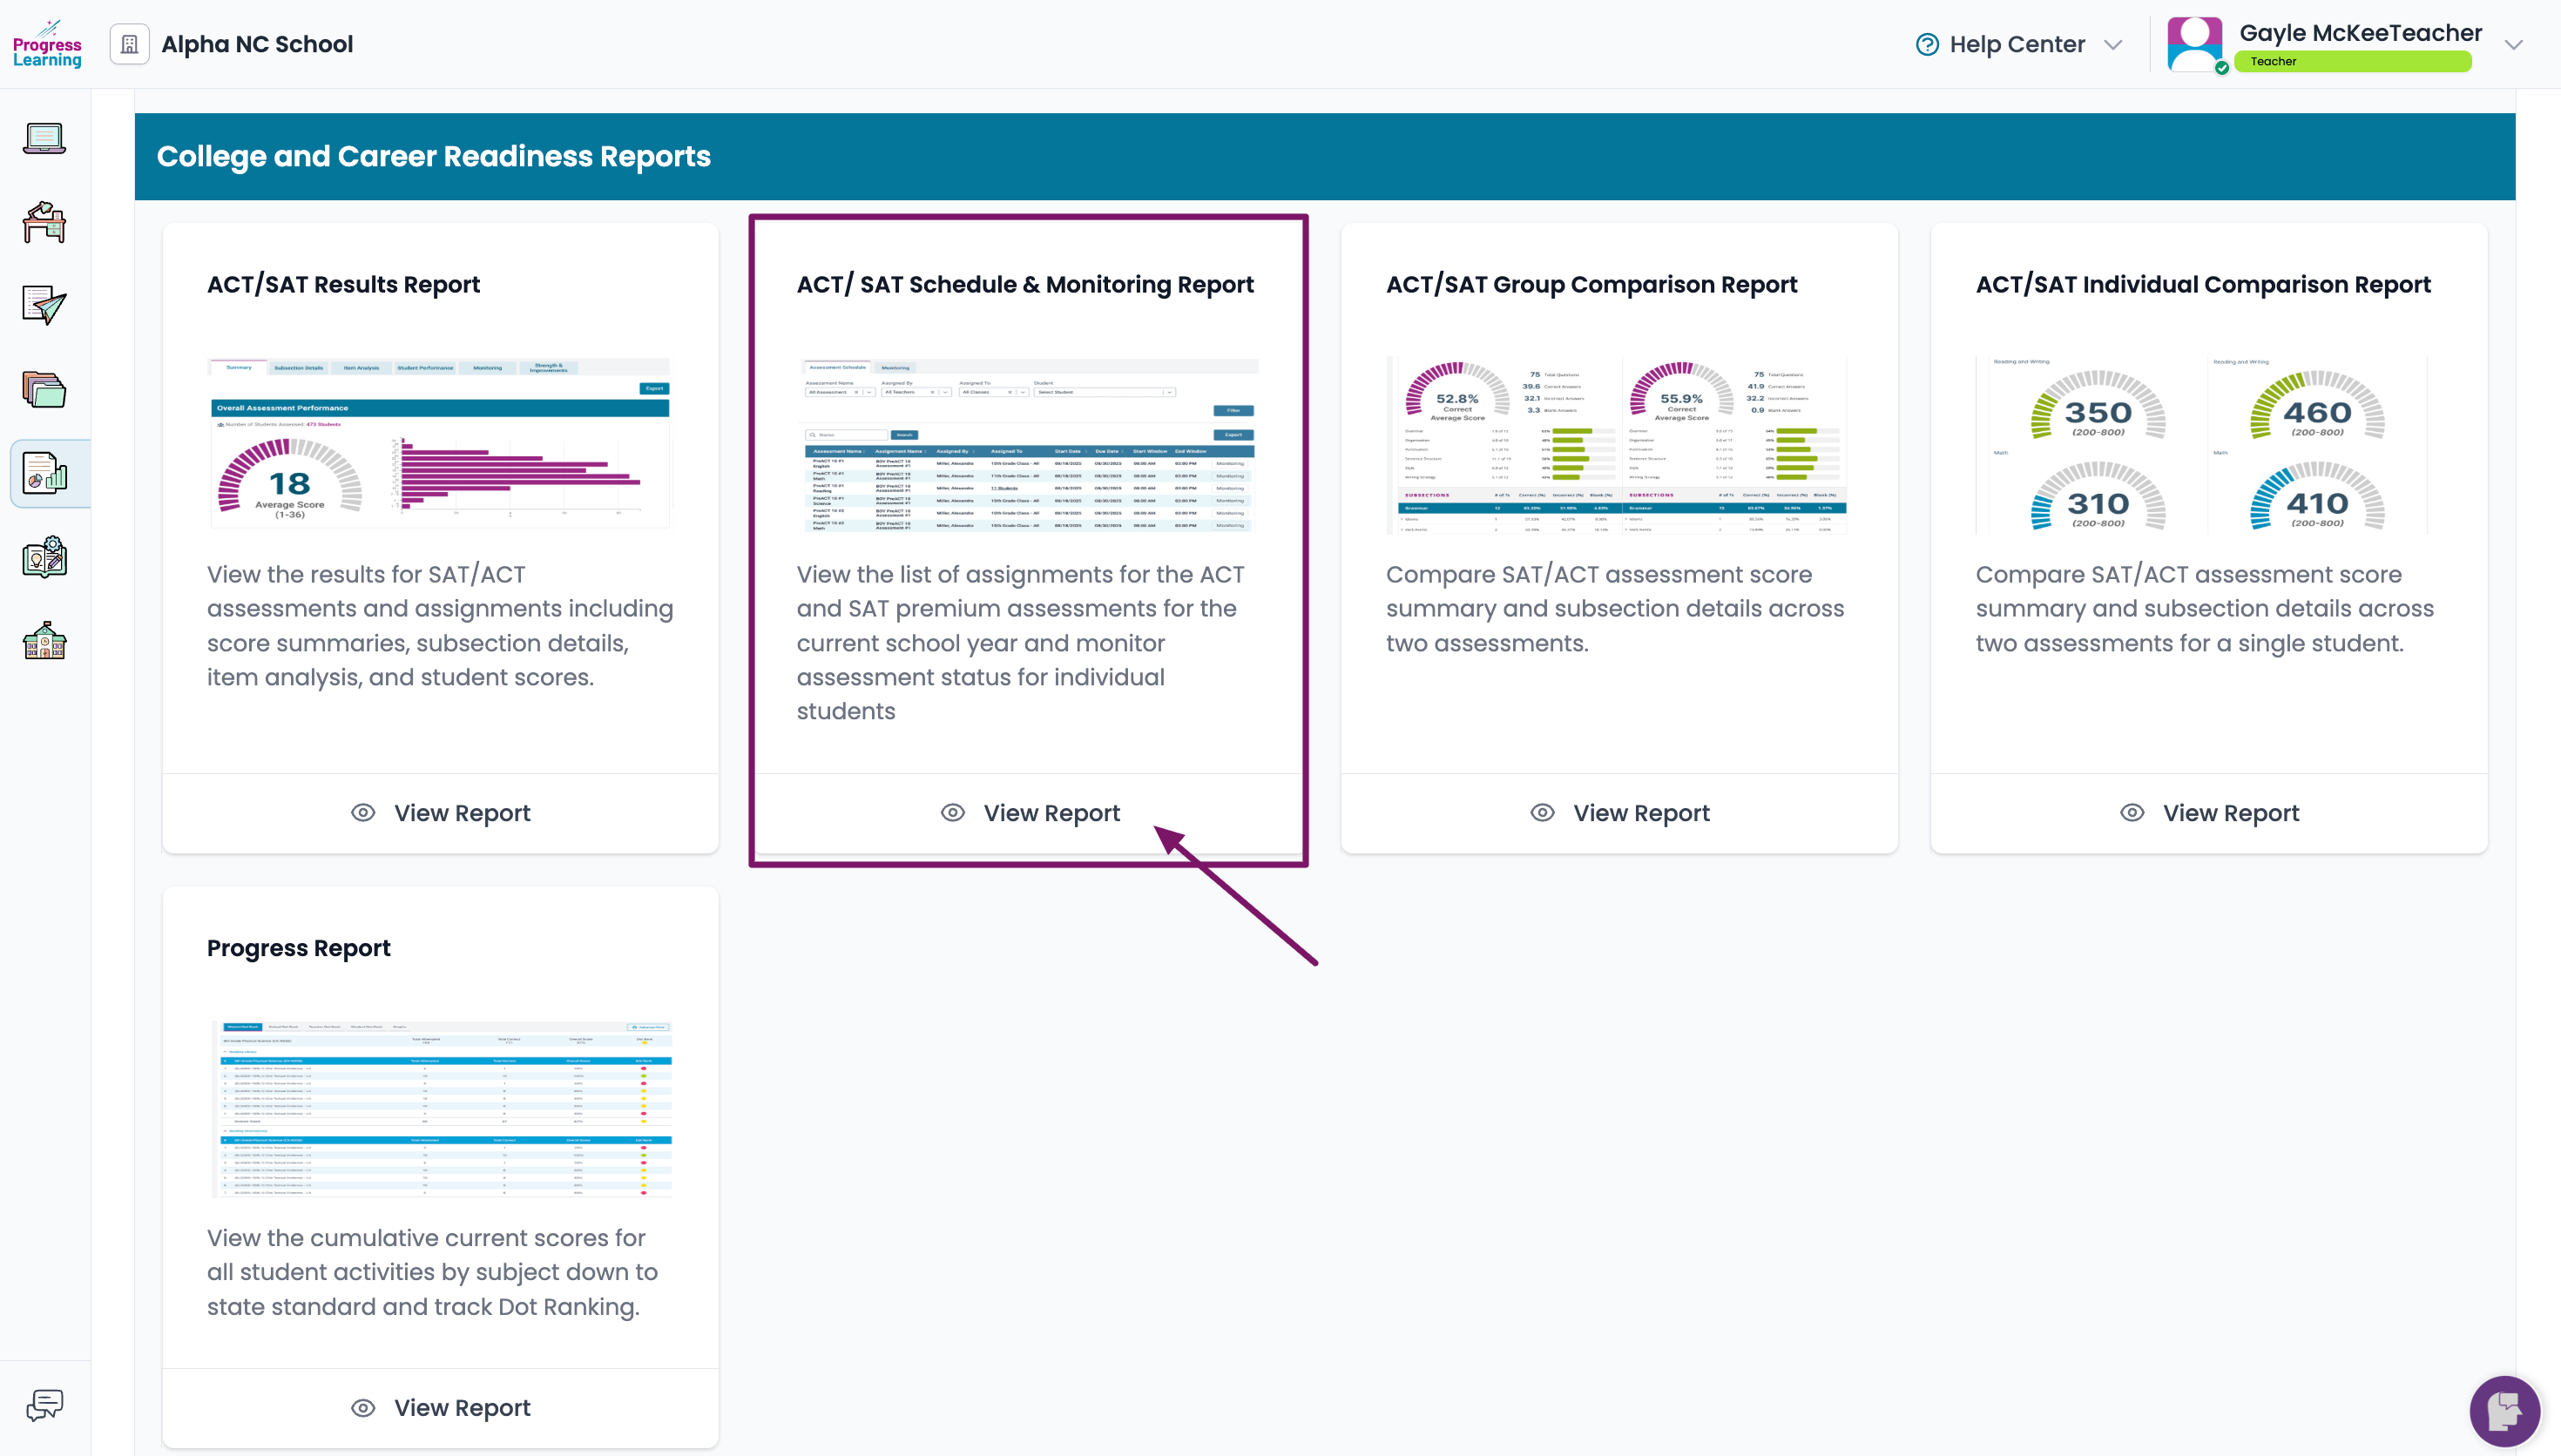Open the Schedule & Monitoring Report preview thumbnail

1030,445
